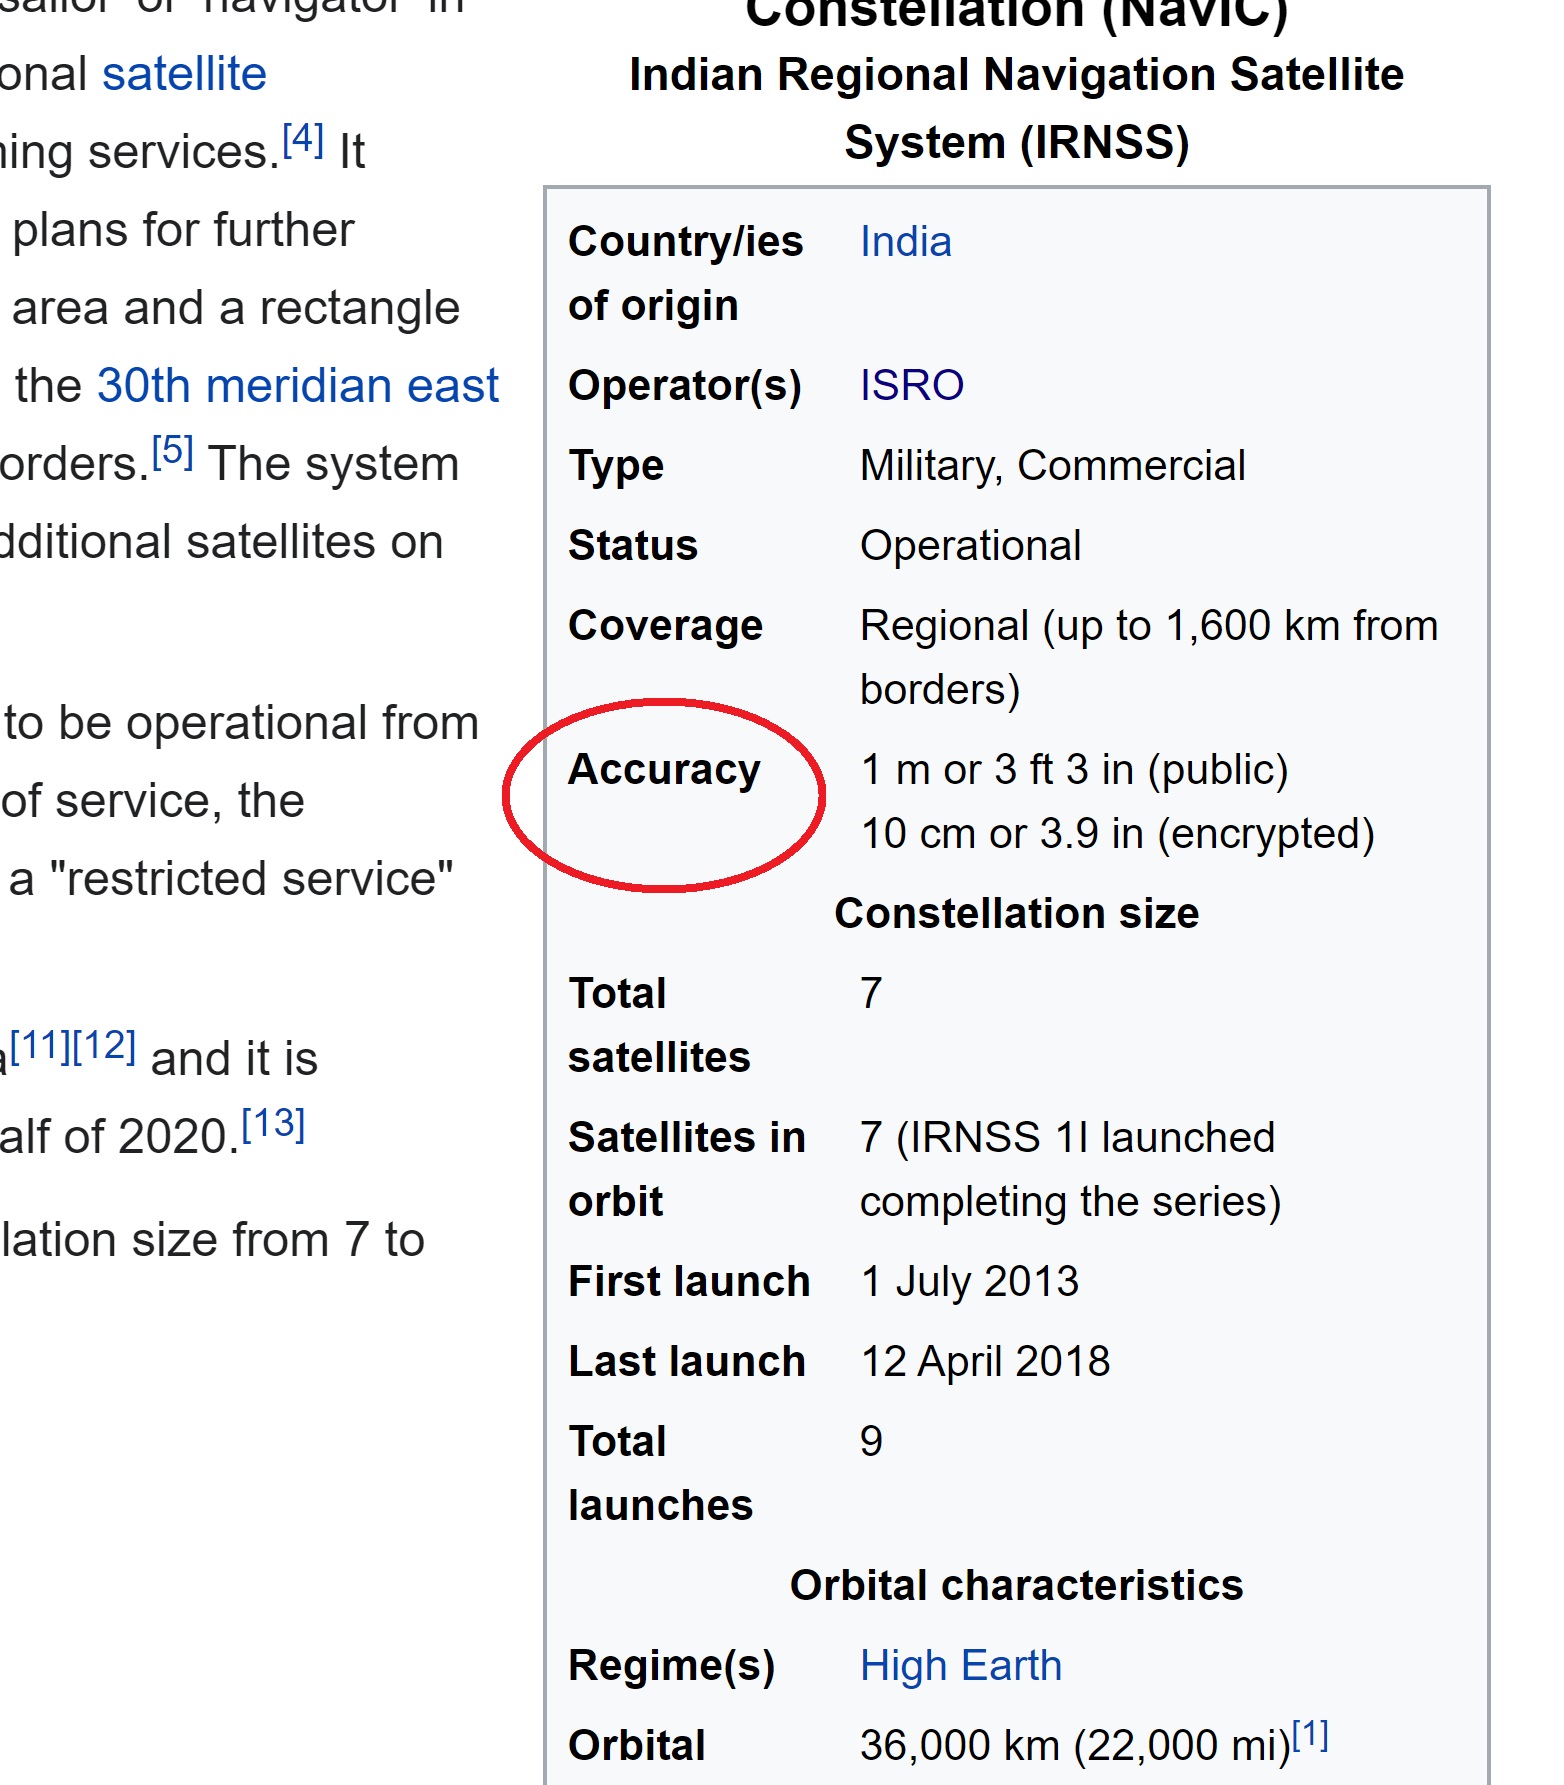Image resolution: width=1564 pixels, height=1785 pixels.
Task: Click 'to be operational from' article text
Action: (242, 723)
